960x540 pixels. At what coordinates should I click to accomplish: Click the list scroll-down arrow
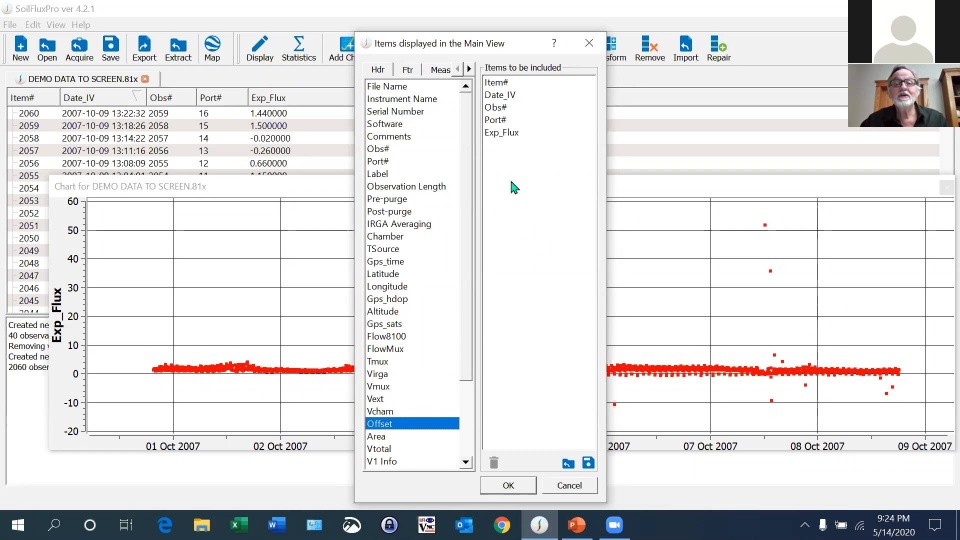pyautogui.click(x=465, y=462)
